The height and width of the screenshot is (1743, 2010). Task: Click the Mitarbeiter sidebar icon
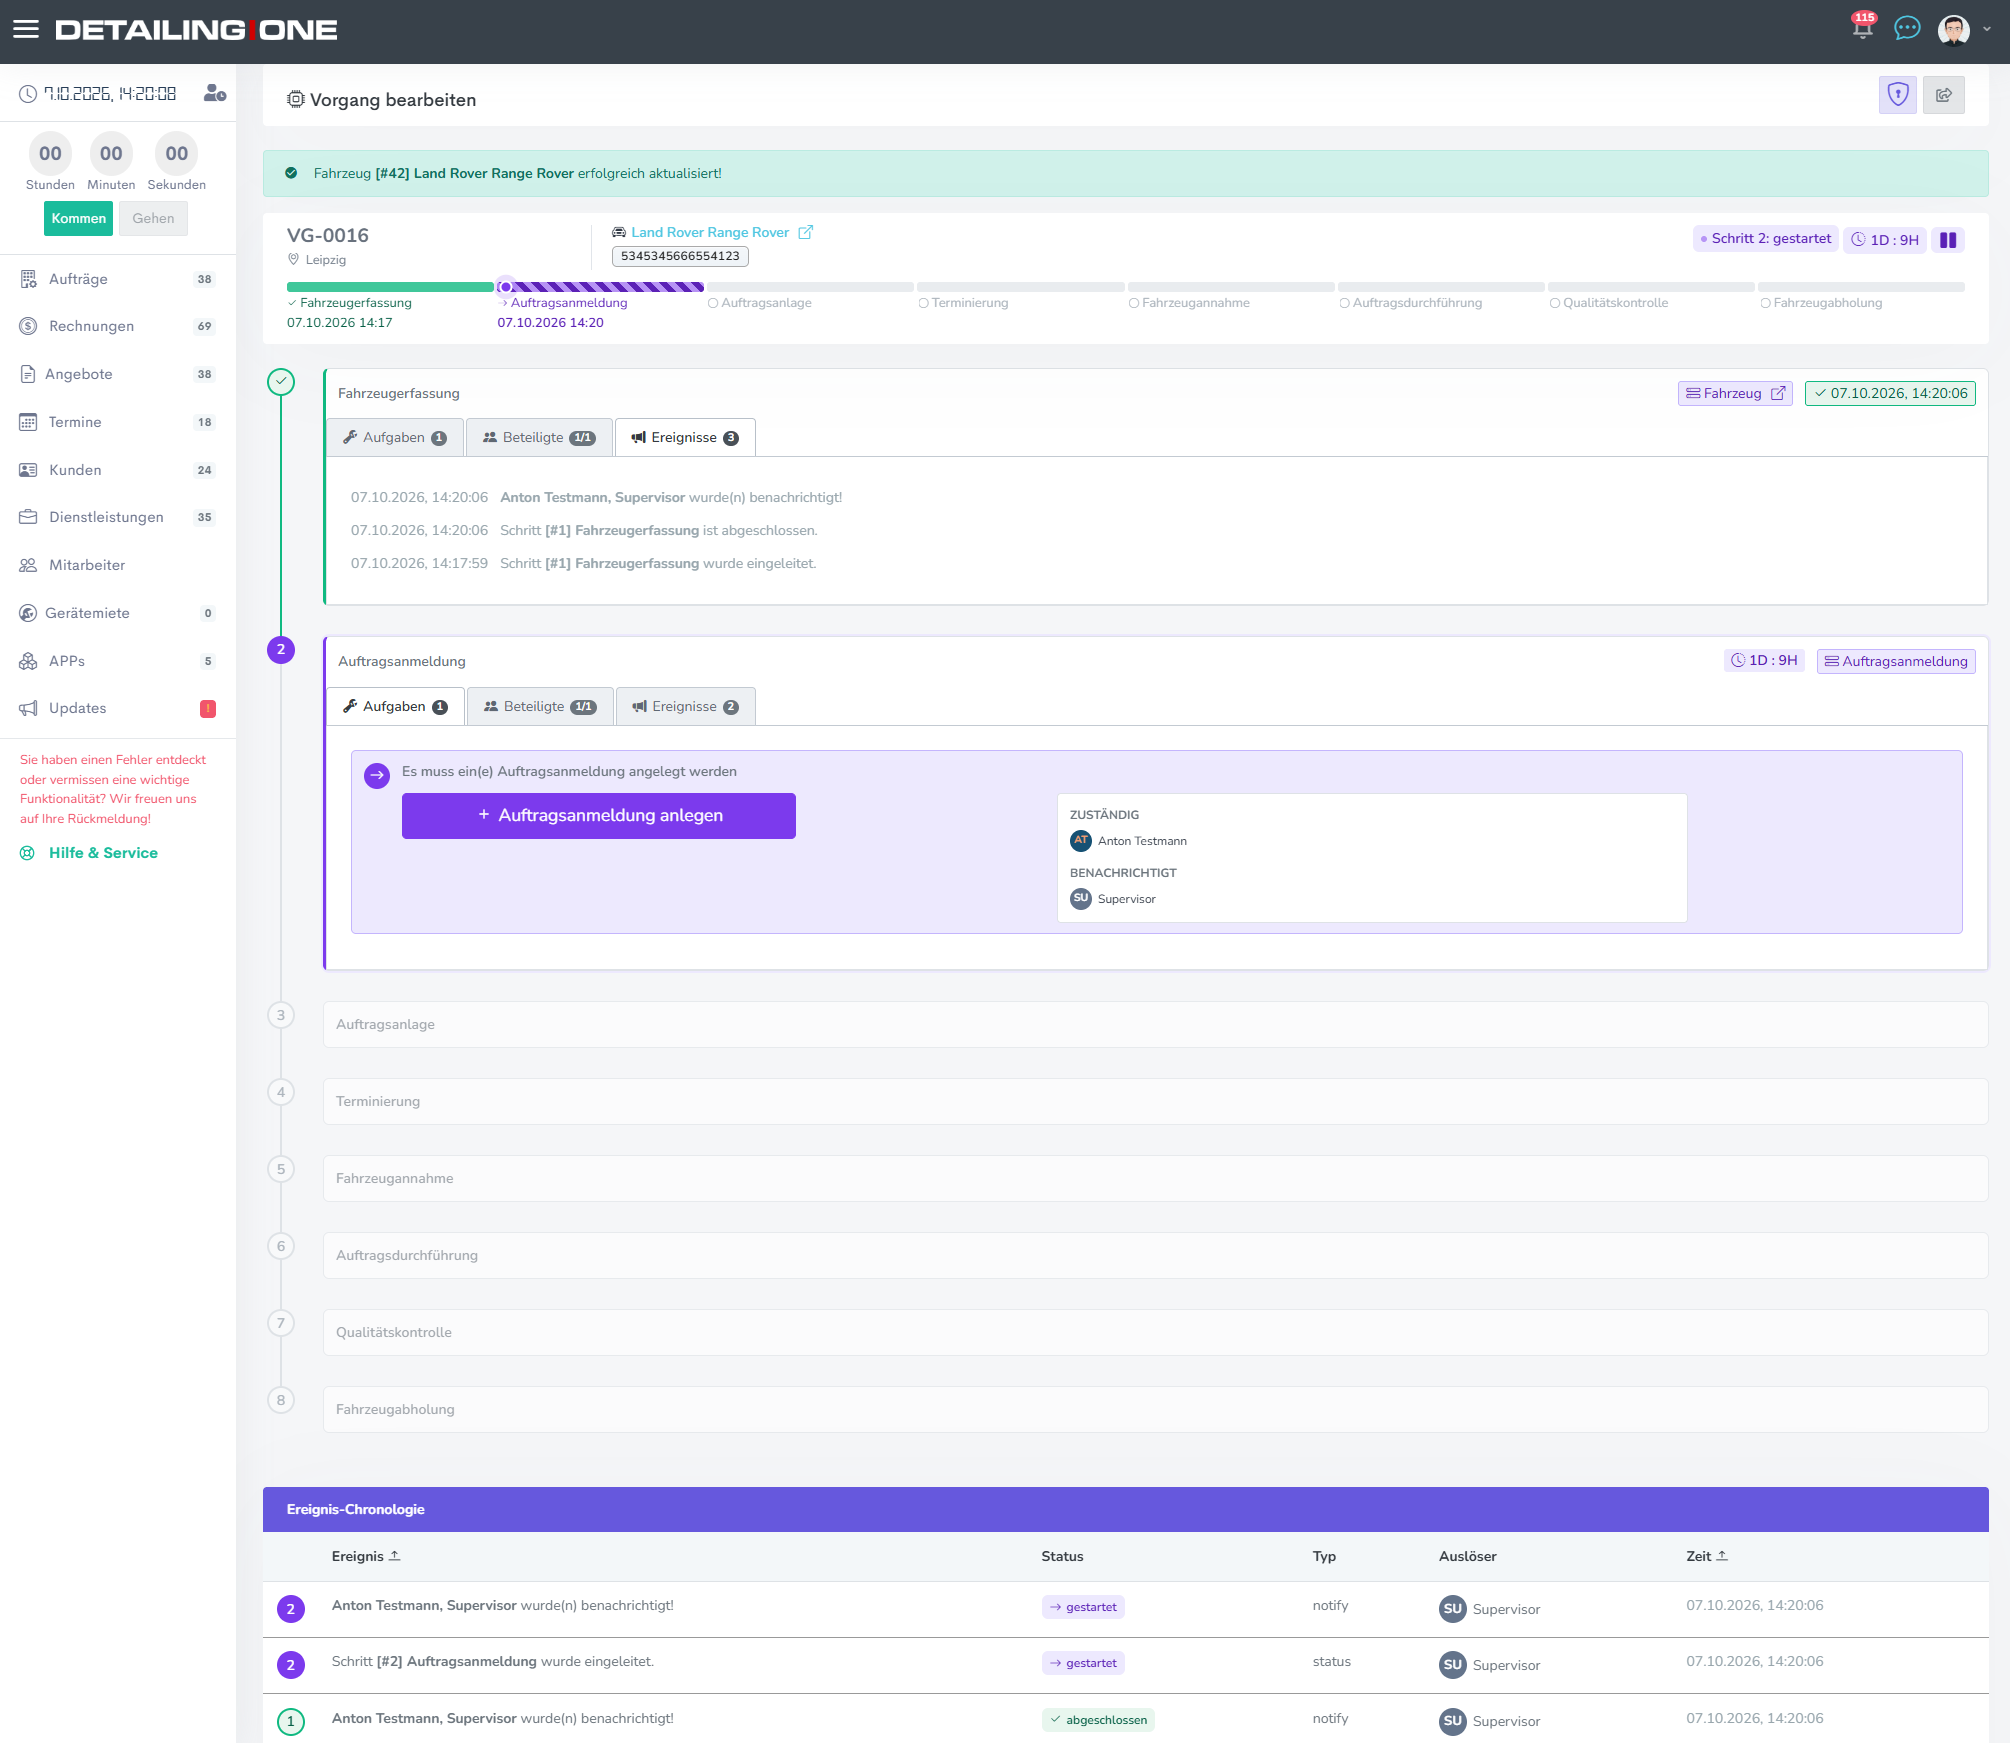[x=28, y=565]
